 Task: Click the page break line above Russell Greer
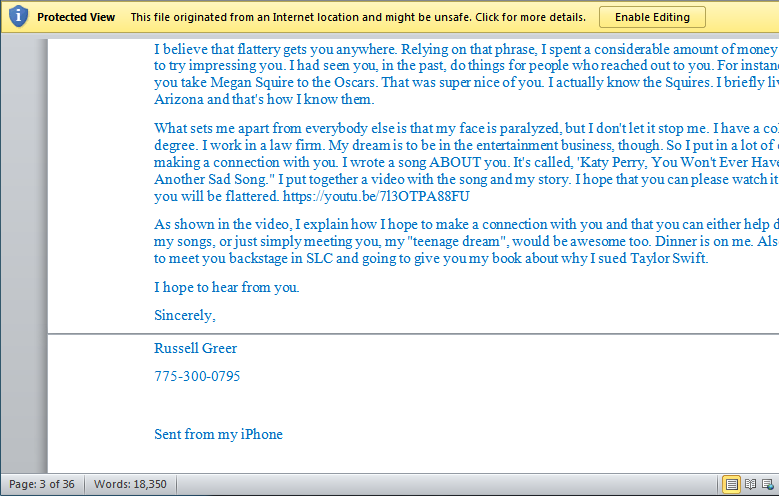click(x=413, y=333)
